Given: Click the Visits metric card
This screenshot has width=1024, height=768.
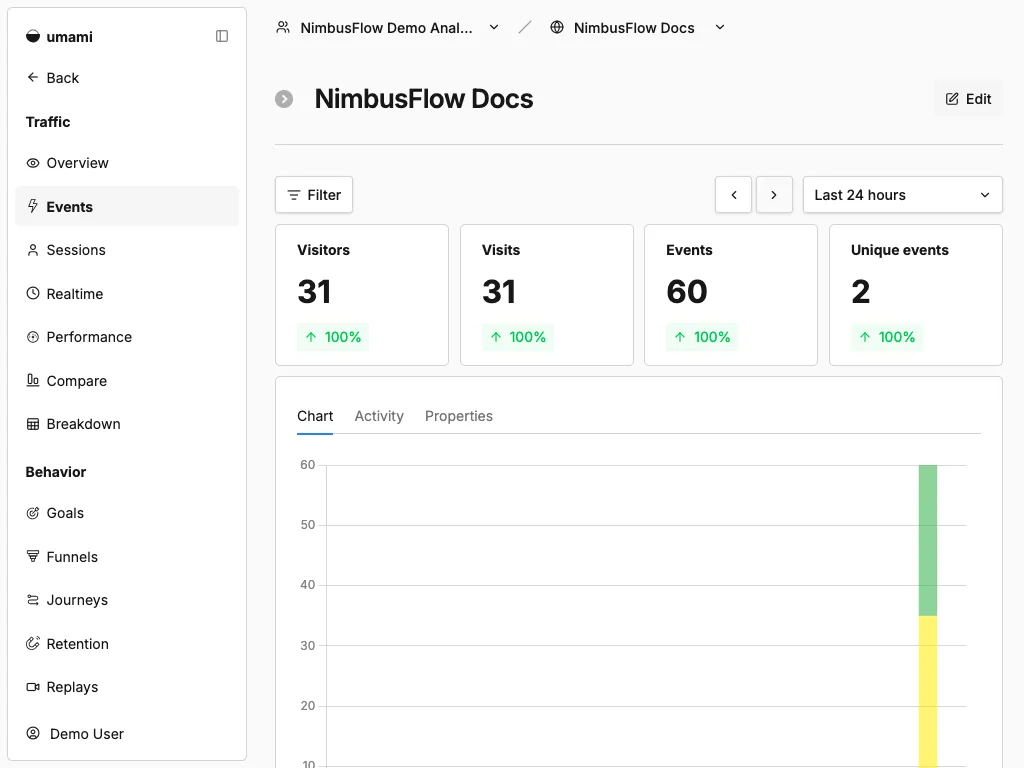Looking at the screenshot, I should (x=547, y=295).
